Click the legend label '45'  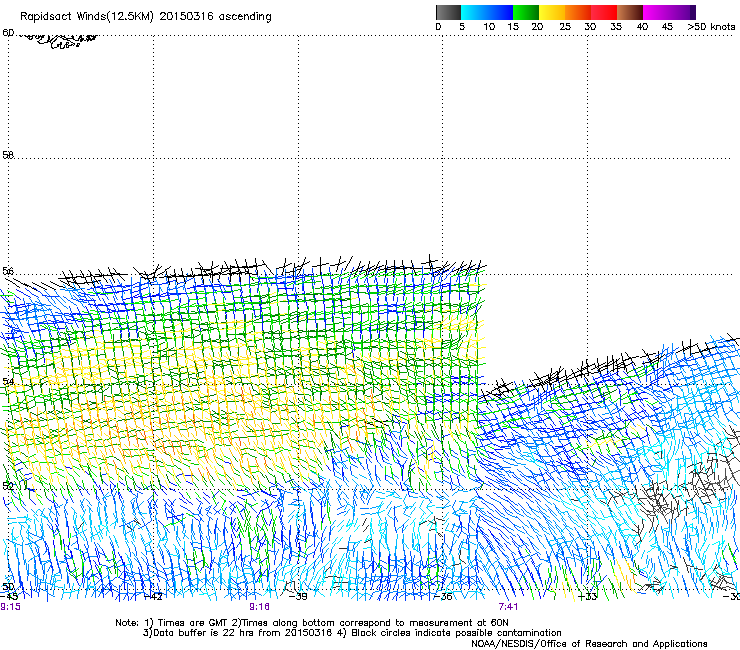pos(667,27)
